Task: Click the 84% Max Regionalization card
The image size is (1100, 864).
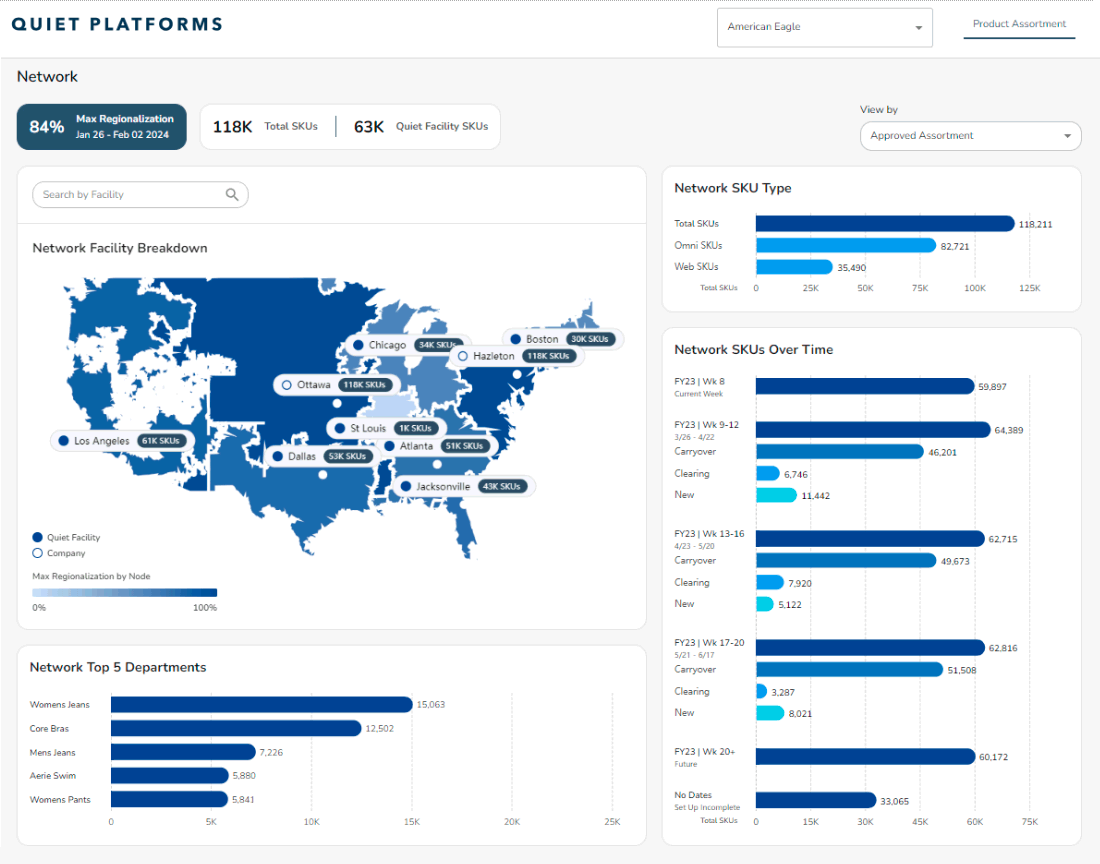Action: [x=102, y=127]
